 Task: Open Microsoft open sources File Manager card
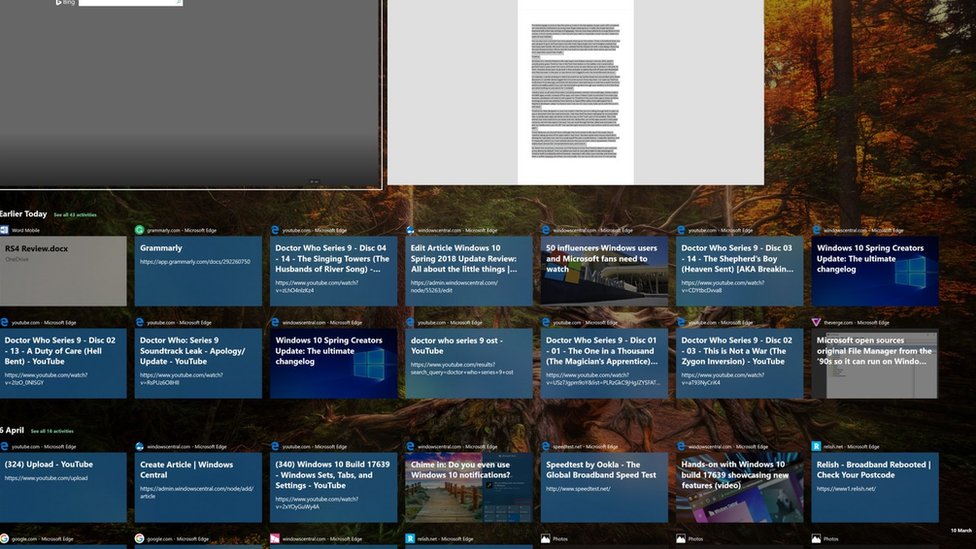[x=874, y=364]
